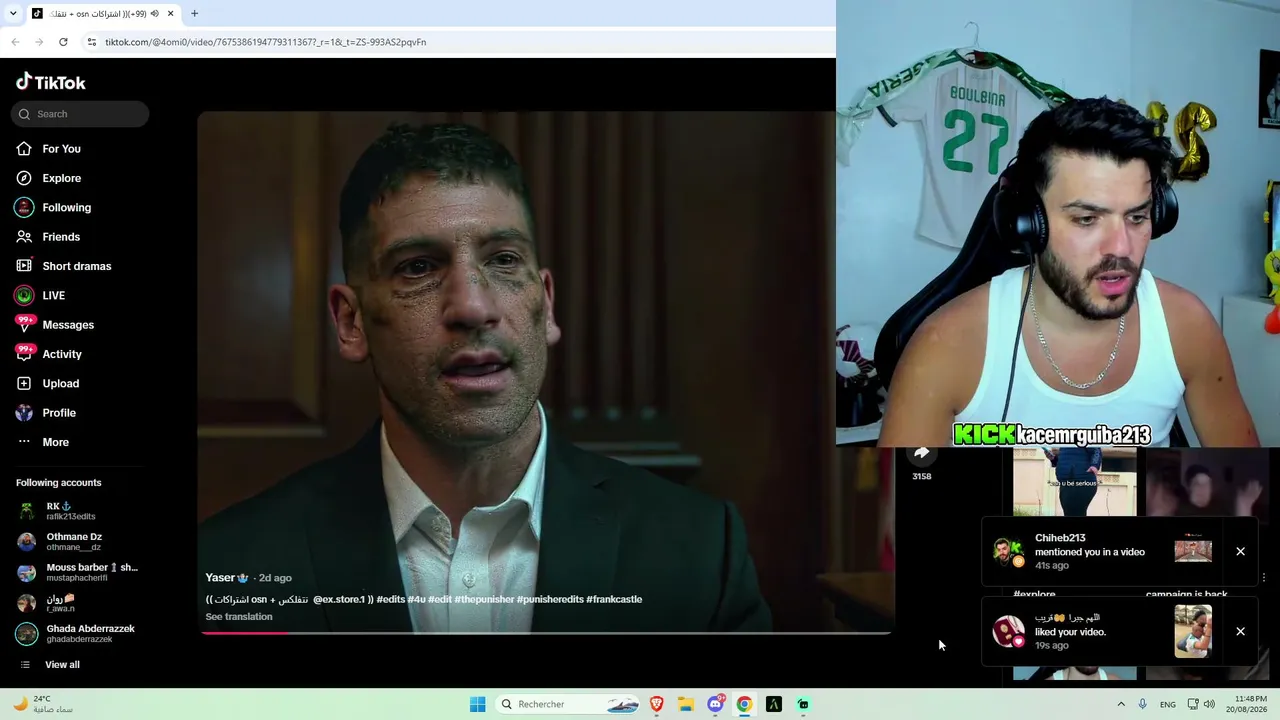
Task: Open the #punisheredits hashtag
Action: pos(550,599)
